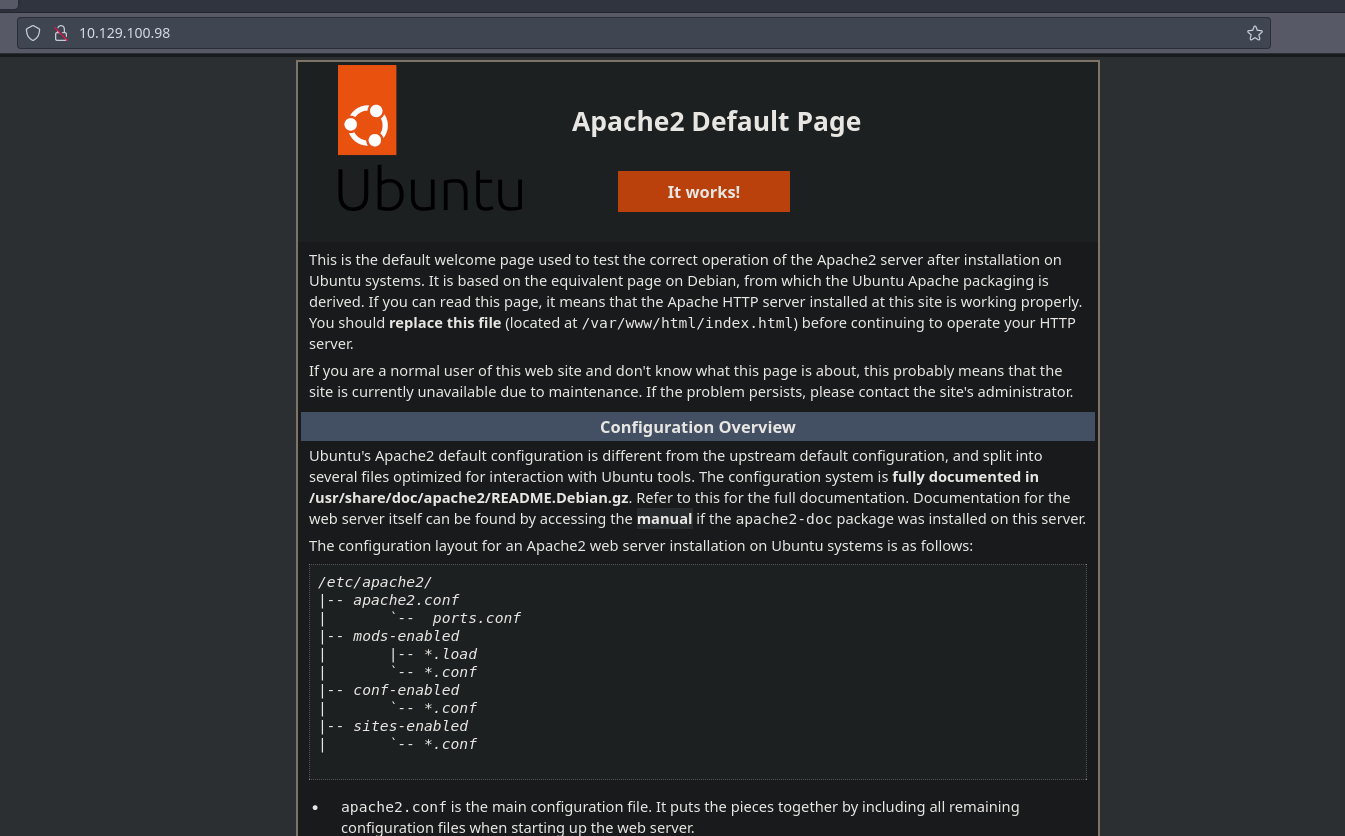Click the black "Ubuntu" wordmark text
The height and width of the screenshot is (836, 1345).
click(430, 189)
